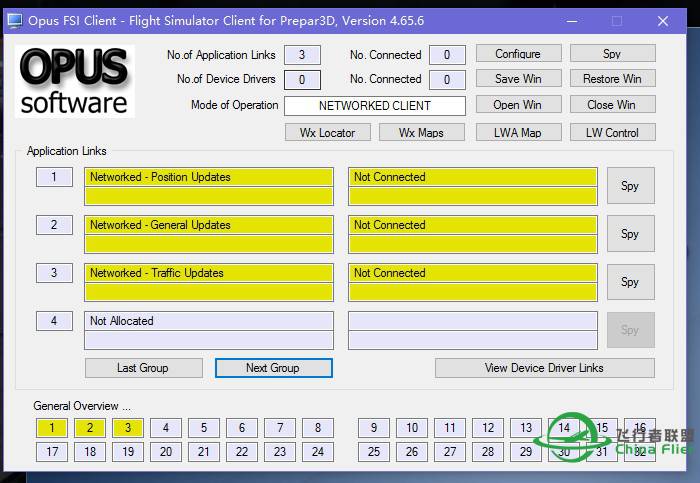The height and width of the screenshot is (483, 700).
Task: Click Not Connected status for link 1
Action: tap(473, 177)
